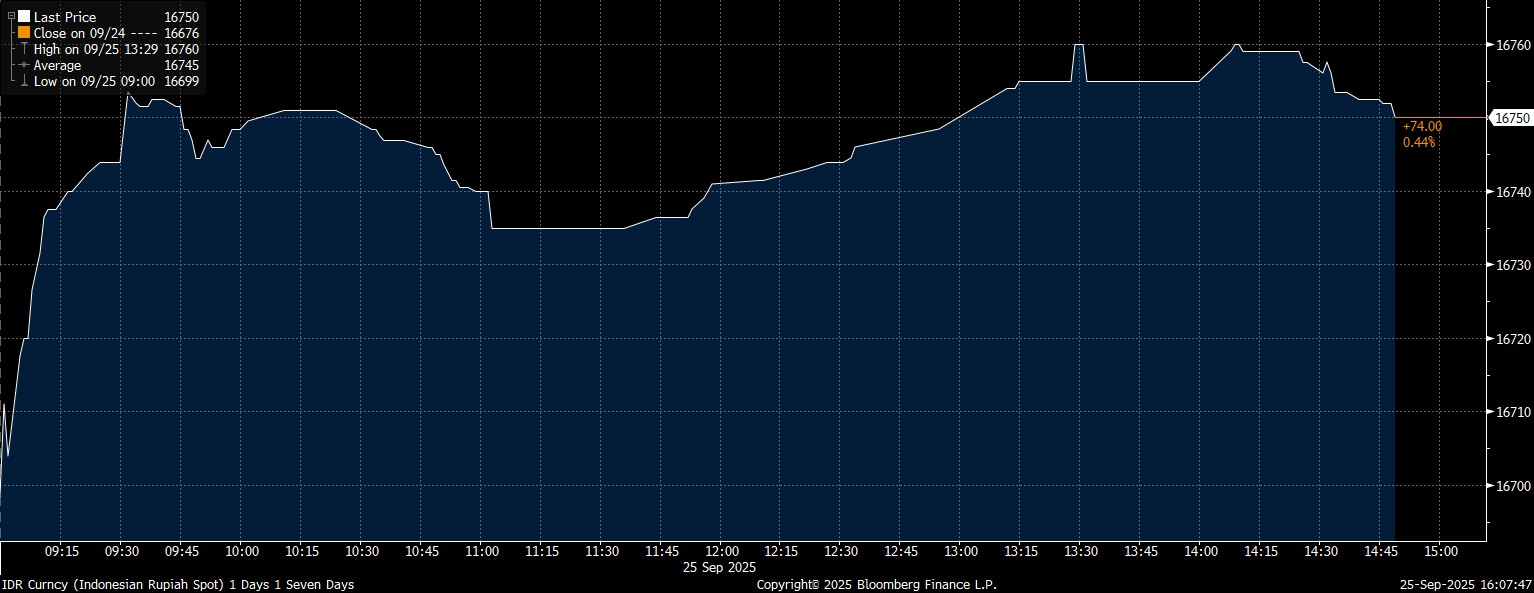Select the Average legend entry text
Screen dimensions: 1534x593
click(x=57, y=65)
